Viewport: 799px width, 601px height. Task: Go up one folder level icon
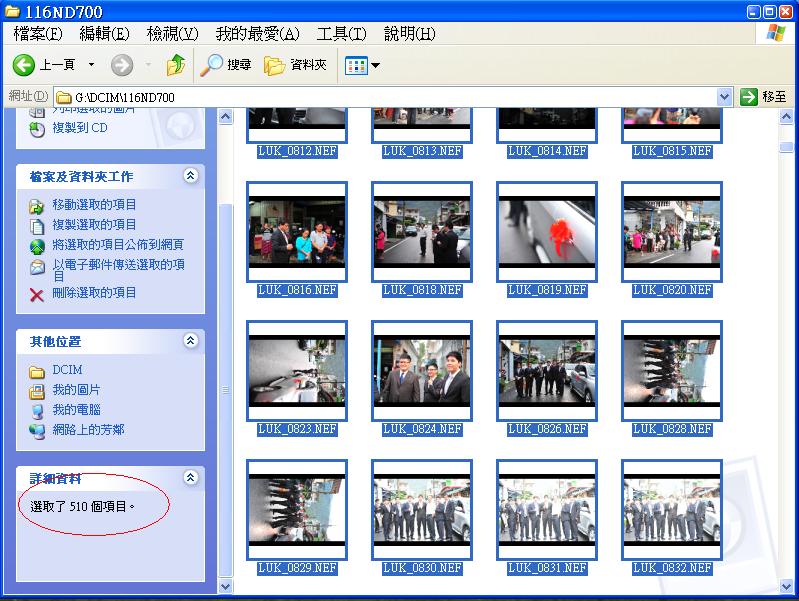(x=176, y=65)
